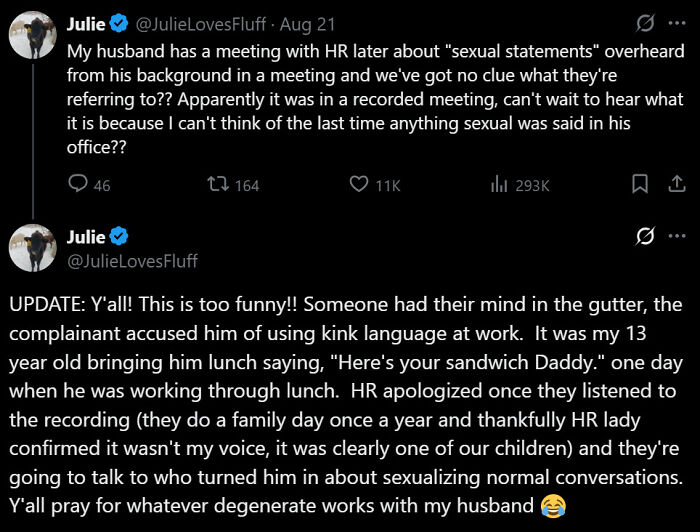The width and height of the screenshot is (700, 532).
Task: Click the Grok icon on the first tweet
Action: 647,23
